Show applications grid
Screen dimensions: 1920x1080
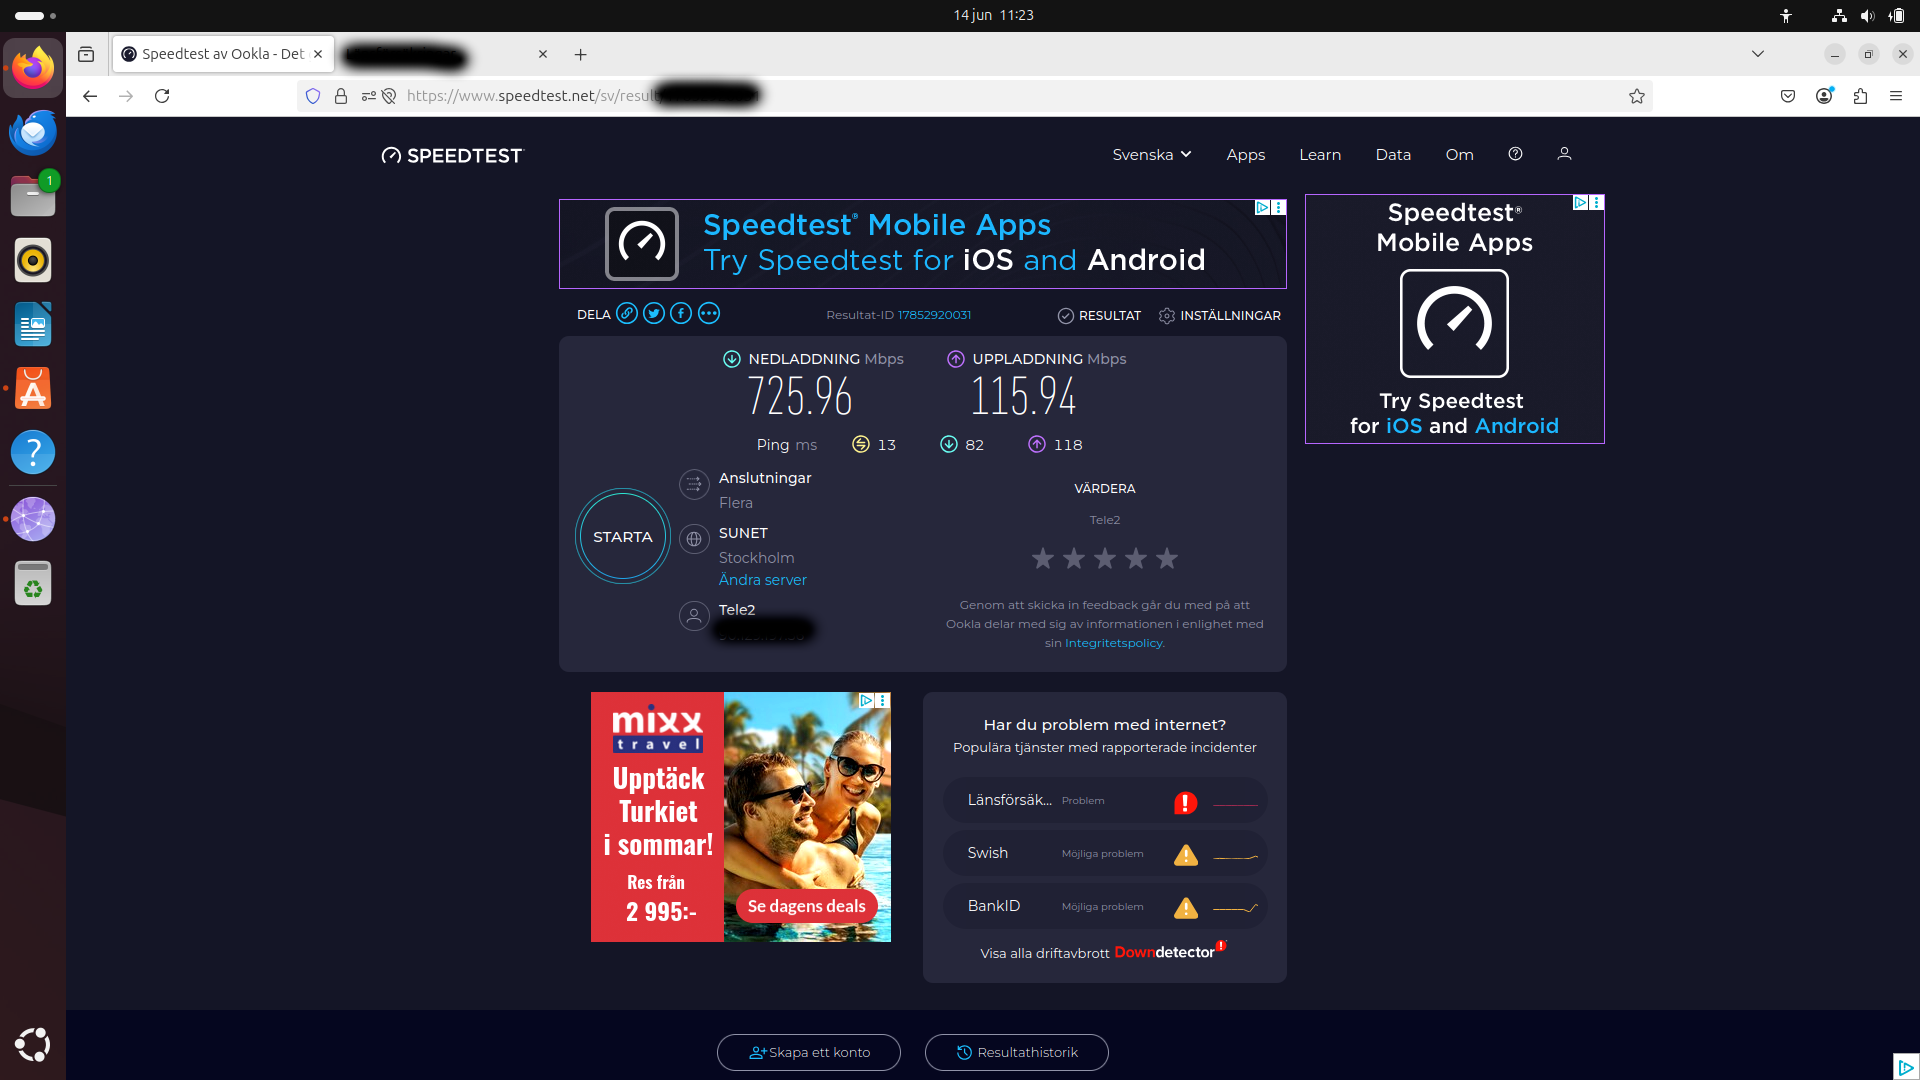coord(33,1044)
